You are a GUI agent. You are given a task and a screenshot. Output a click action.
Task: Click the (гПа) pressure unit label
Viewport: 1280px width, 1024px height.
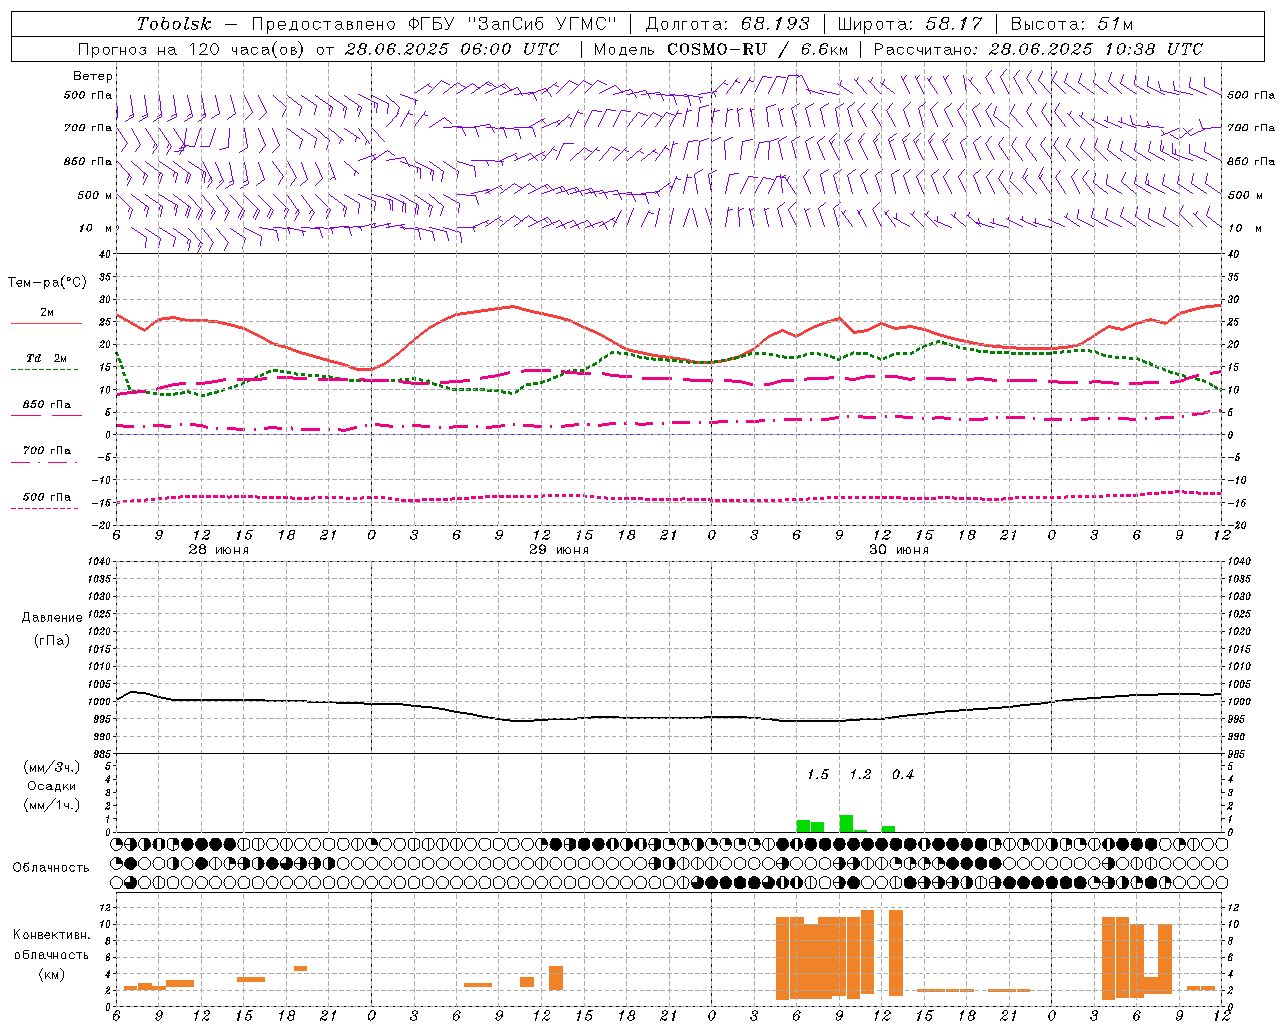tap(52, 640)
